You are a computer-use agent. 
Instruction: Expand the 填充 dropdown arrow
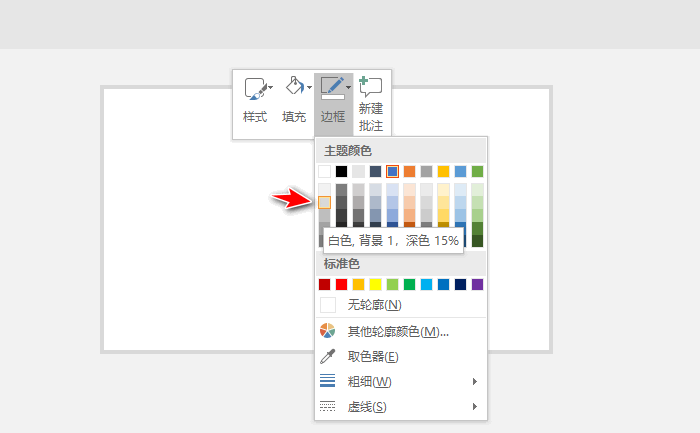(309, 87)
